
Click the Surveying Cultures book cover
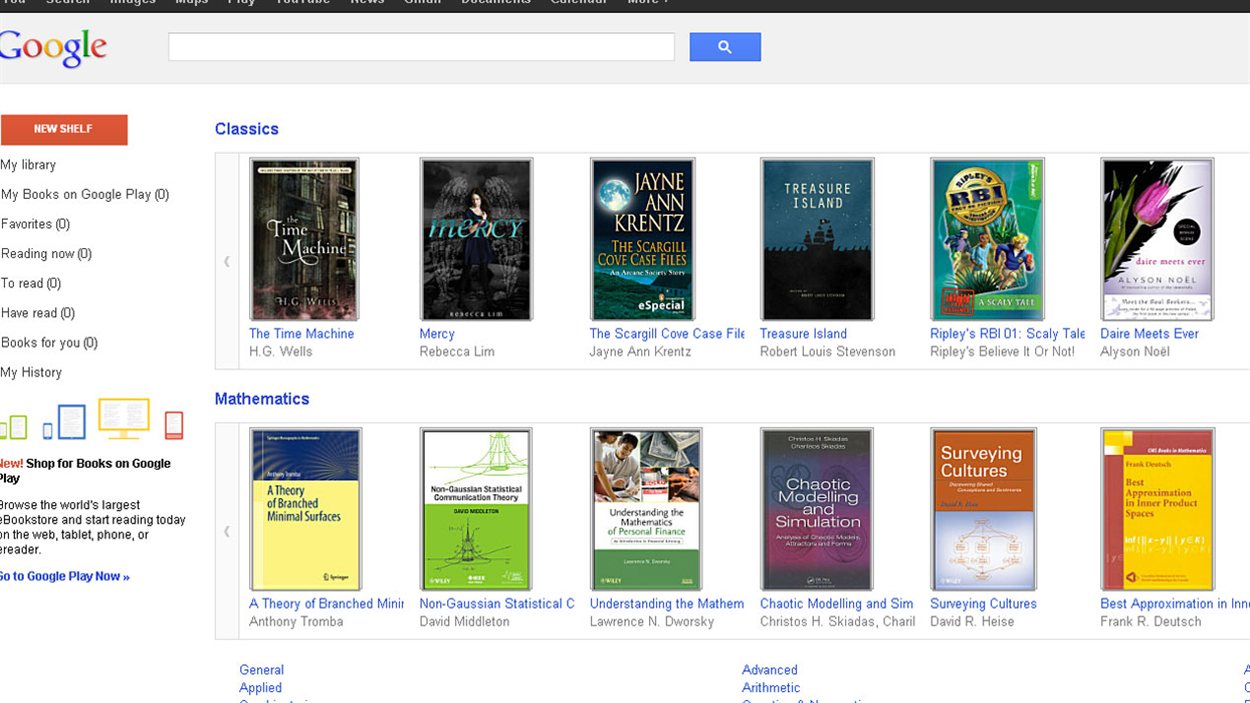[983, 509]
